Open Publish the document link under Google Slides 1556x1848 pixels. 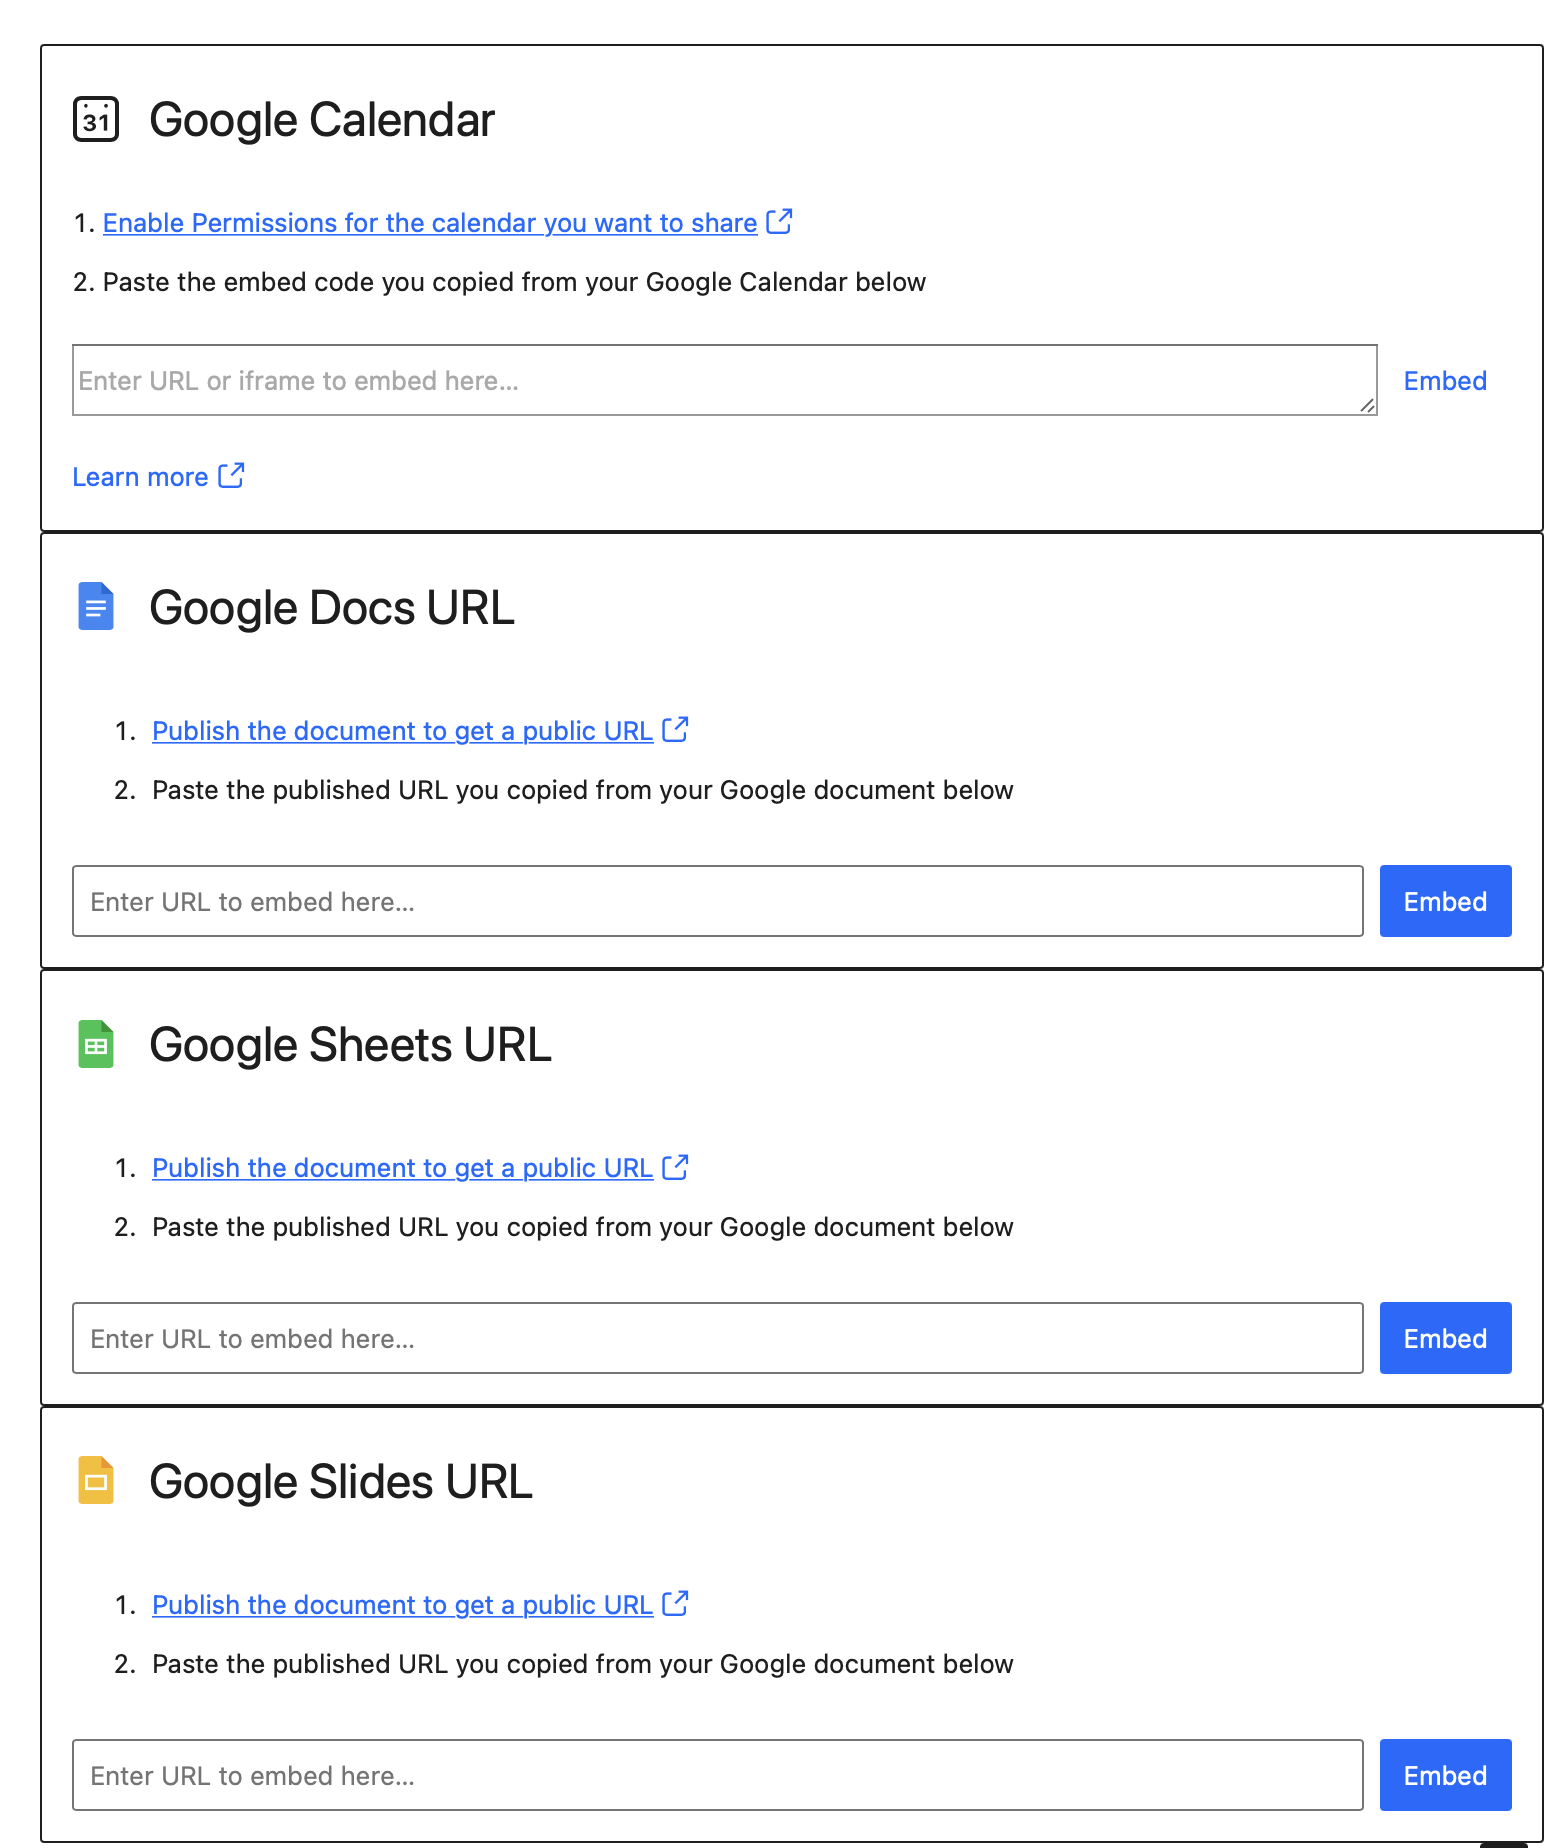(402, 1605)
